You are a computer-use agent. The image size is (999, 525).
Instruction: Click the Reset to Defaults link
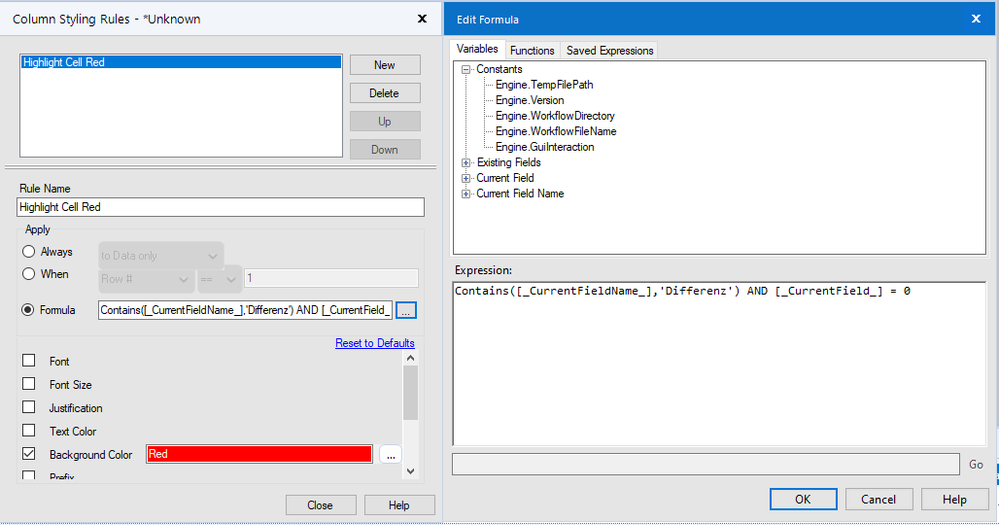[x=375, y=343]
